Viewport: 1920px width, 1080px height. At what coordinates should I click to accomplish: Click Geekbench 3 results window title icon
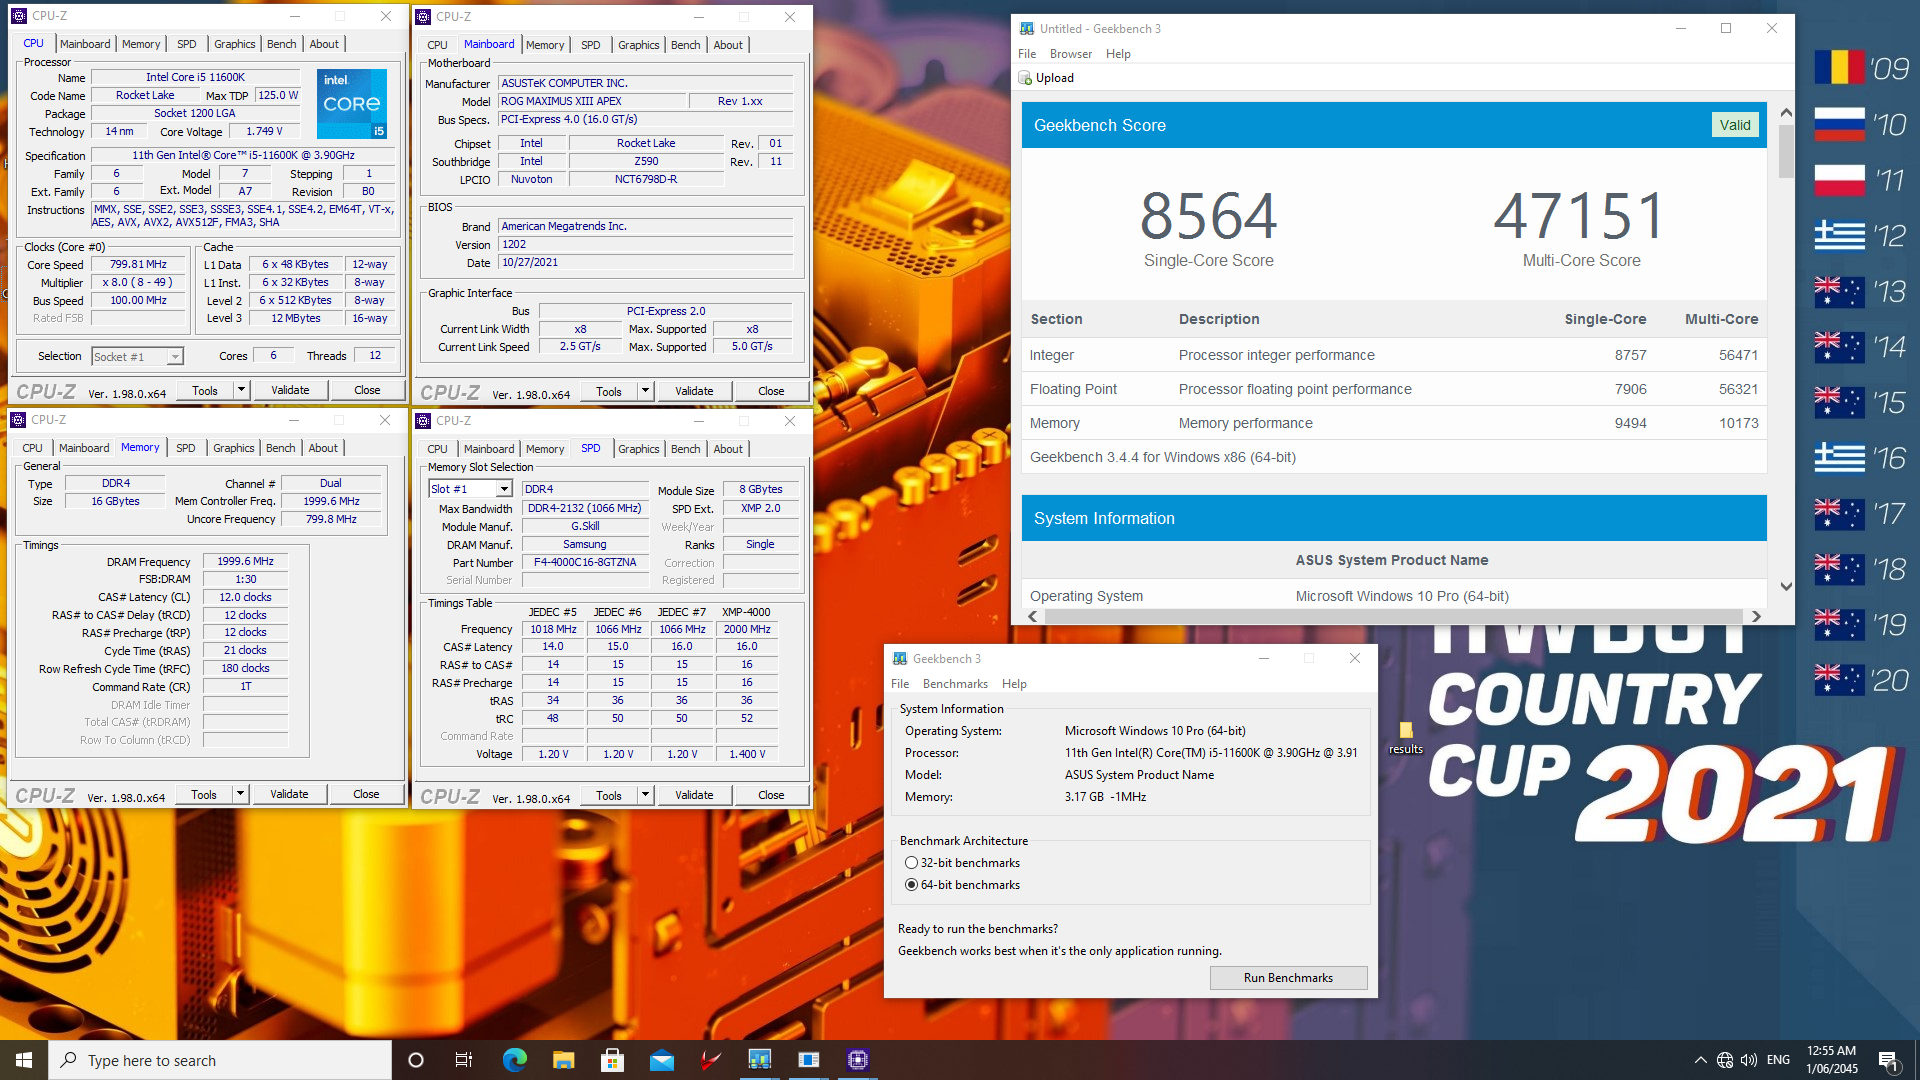coord(1027,29)
